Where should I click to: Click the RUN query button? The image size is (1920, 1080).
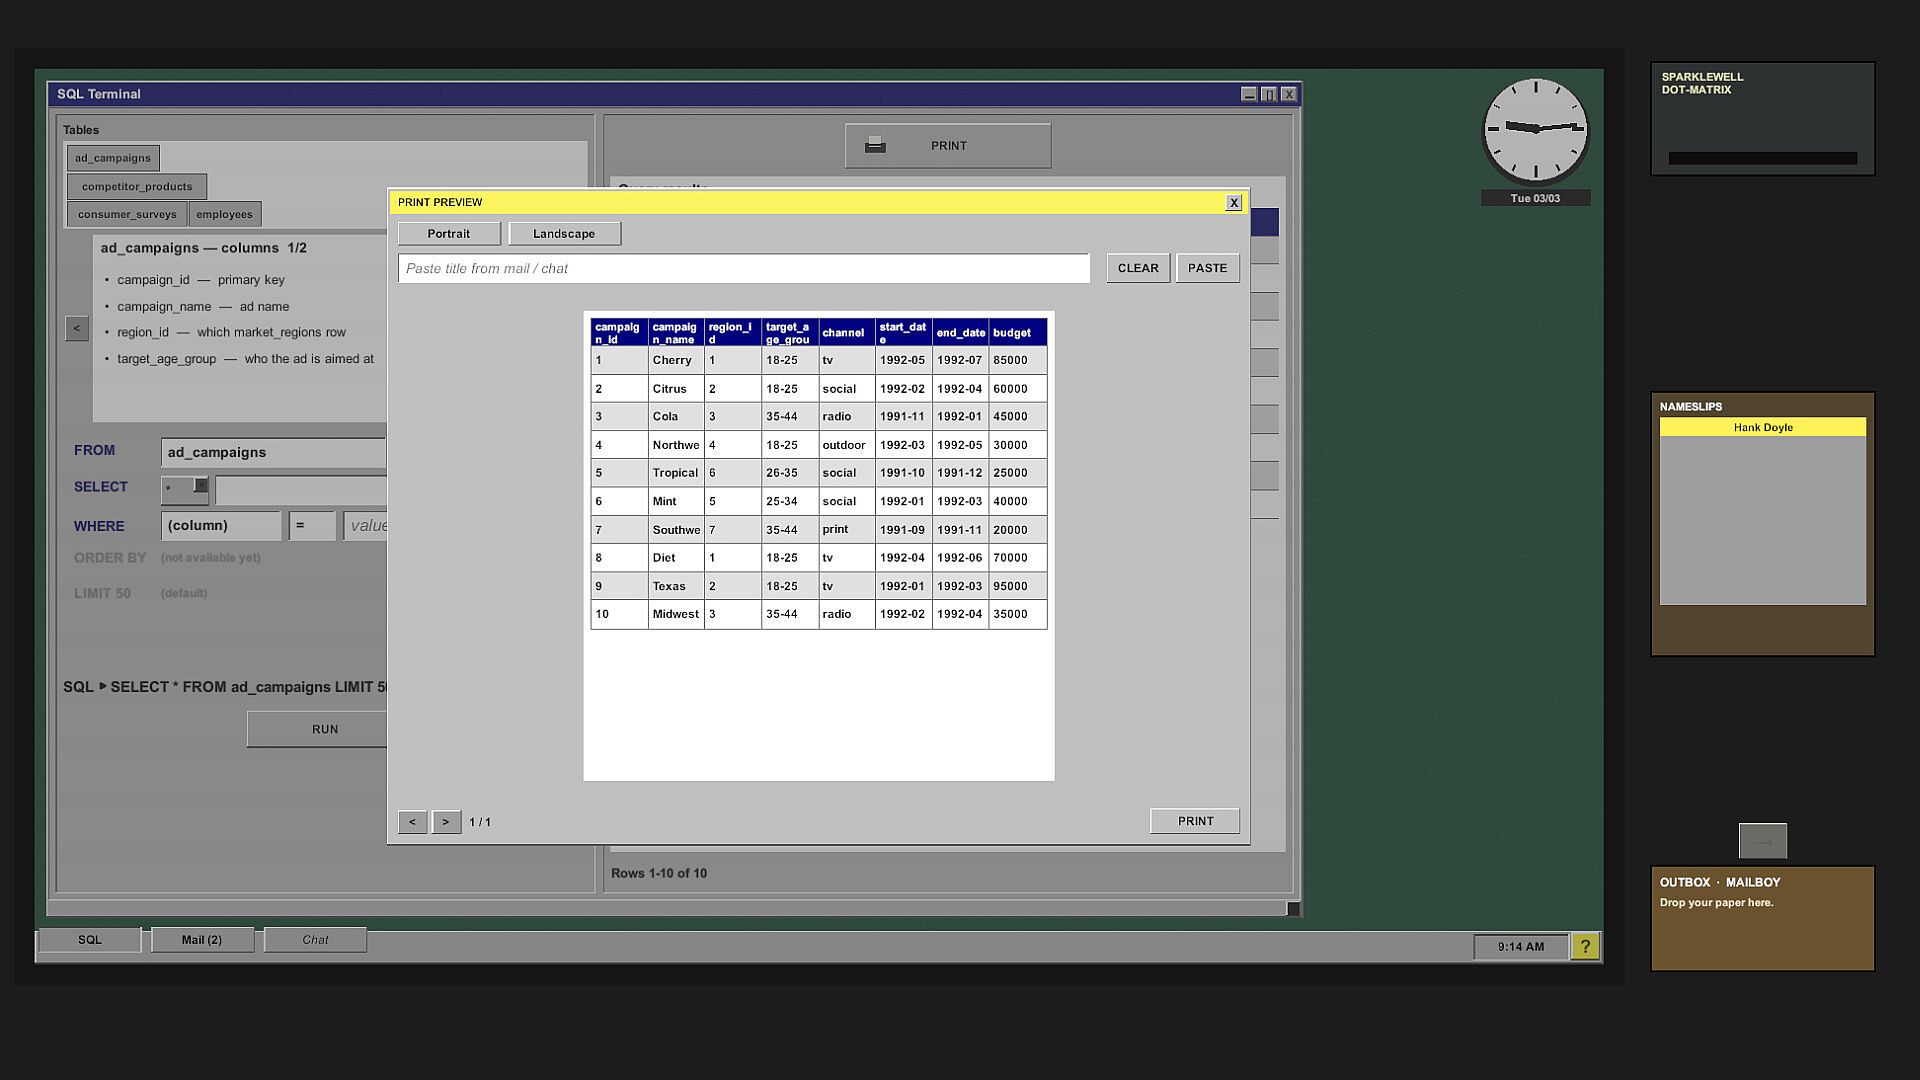317,729
